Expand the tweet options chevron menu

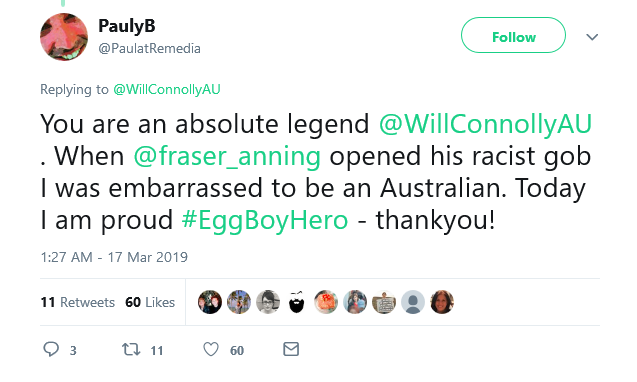click(x=592, y=37)
